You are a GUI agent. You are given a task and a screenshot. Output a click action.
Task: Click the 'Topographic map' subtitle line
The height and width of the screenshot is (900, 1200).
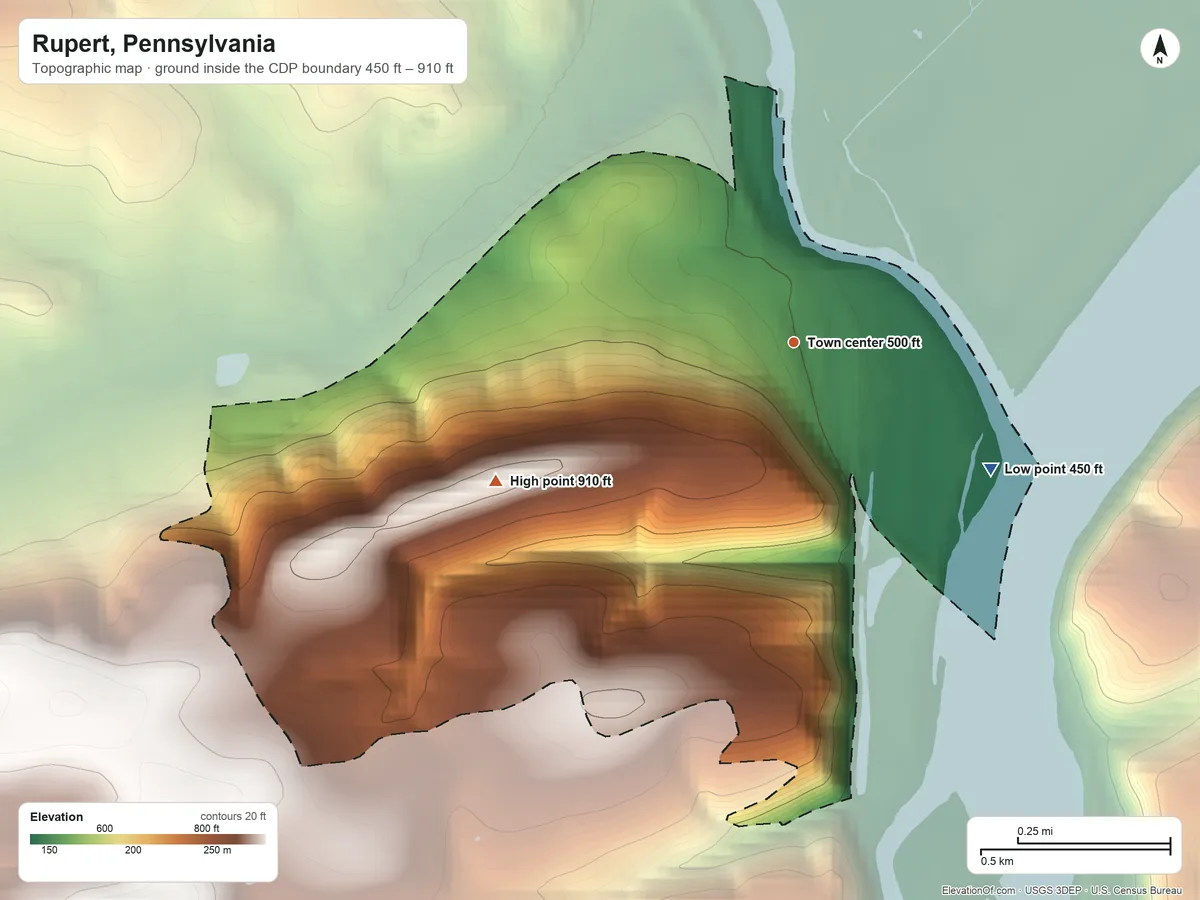(243, 71)
